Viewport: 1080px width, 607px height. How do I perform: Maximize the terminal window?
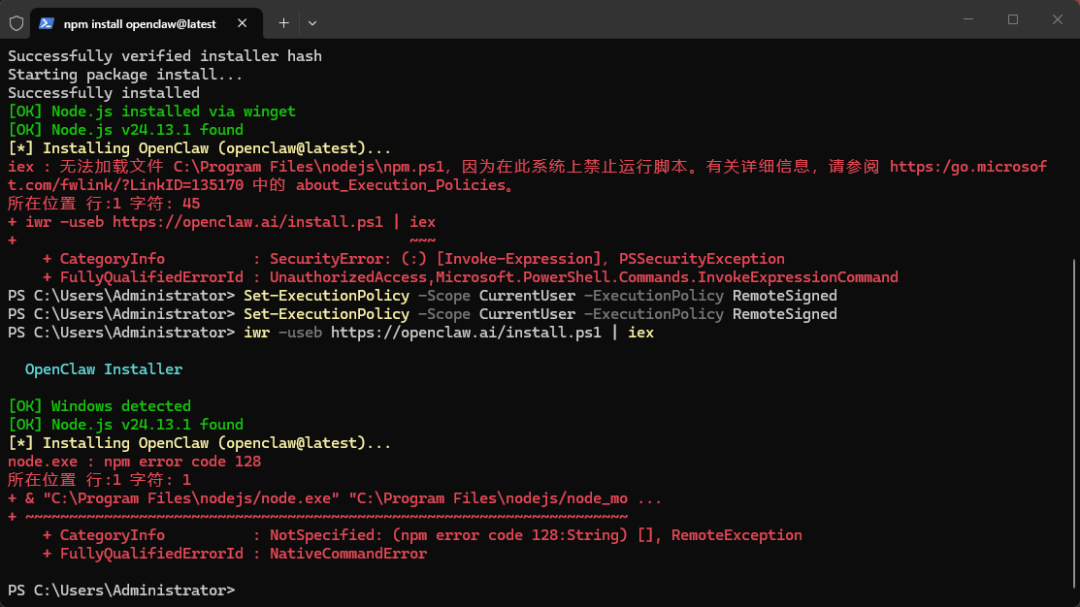1012,19
